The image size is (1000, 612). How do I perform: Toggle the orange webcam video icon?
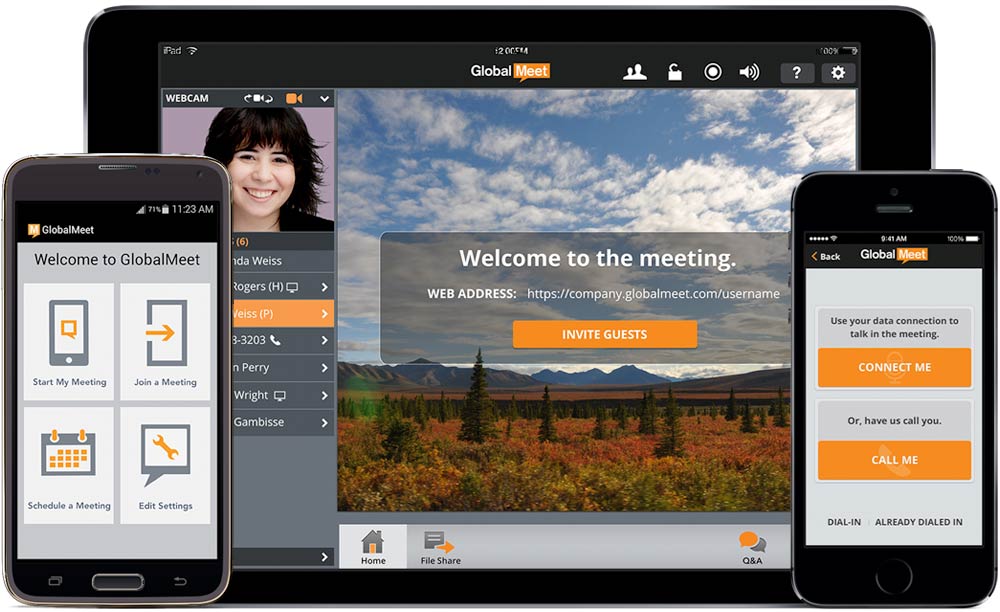294,98
